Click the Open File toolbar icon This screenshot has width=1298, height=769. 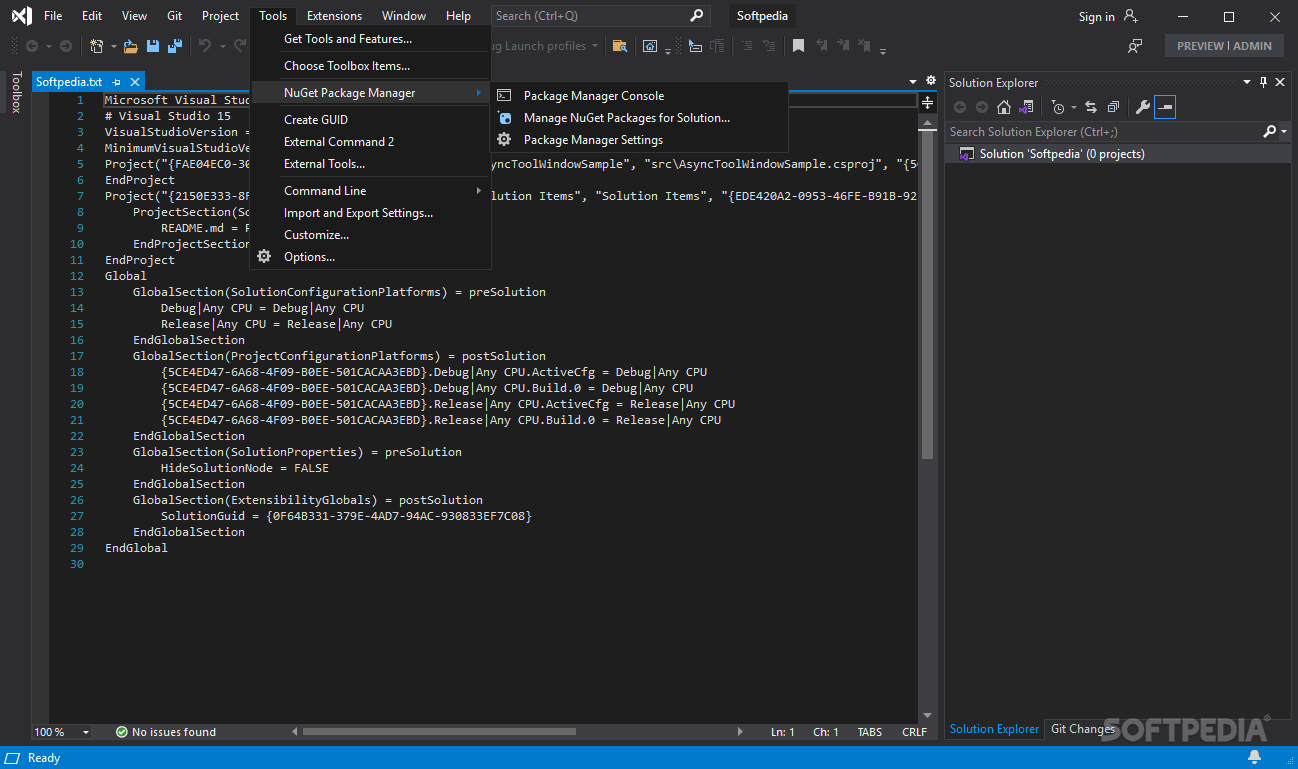[130, 46]
